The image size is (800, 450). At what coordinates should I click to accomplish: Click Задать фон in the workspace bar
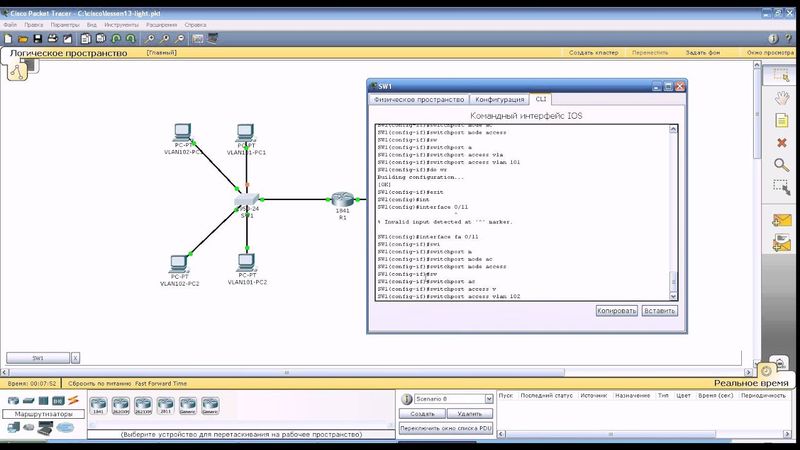pos(703,53)
